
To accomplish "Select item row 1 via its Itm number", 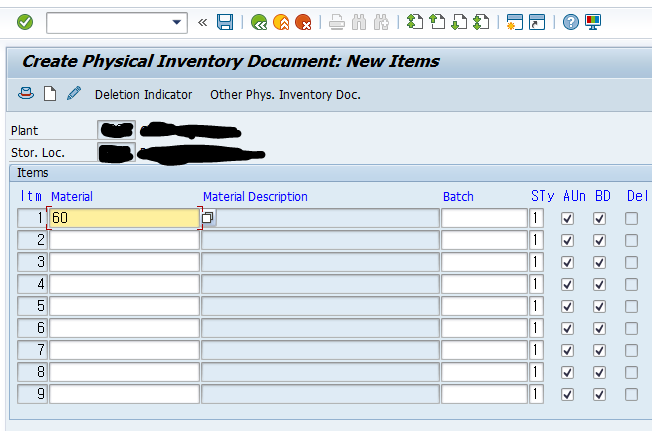I will pos(32,218).
